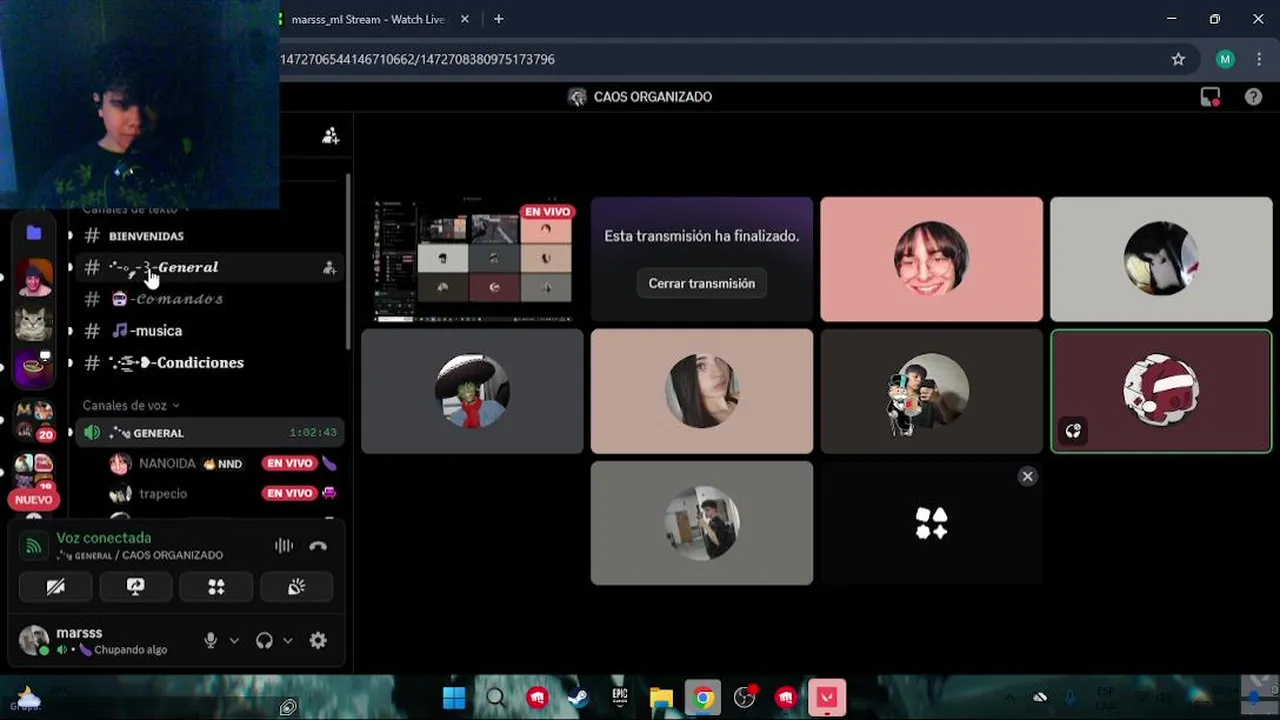This screenshot has width=1280, height=720.
Task: Create invite icon on General channel
Action: click(329, 268)
